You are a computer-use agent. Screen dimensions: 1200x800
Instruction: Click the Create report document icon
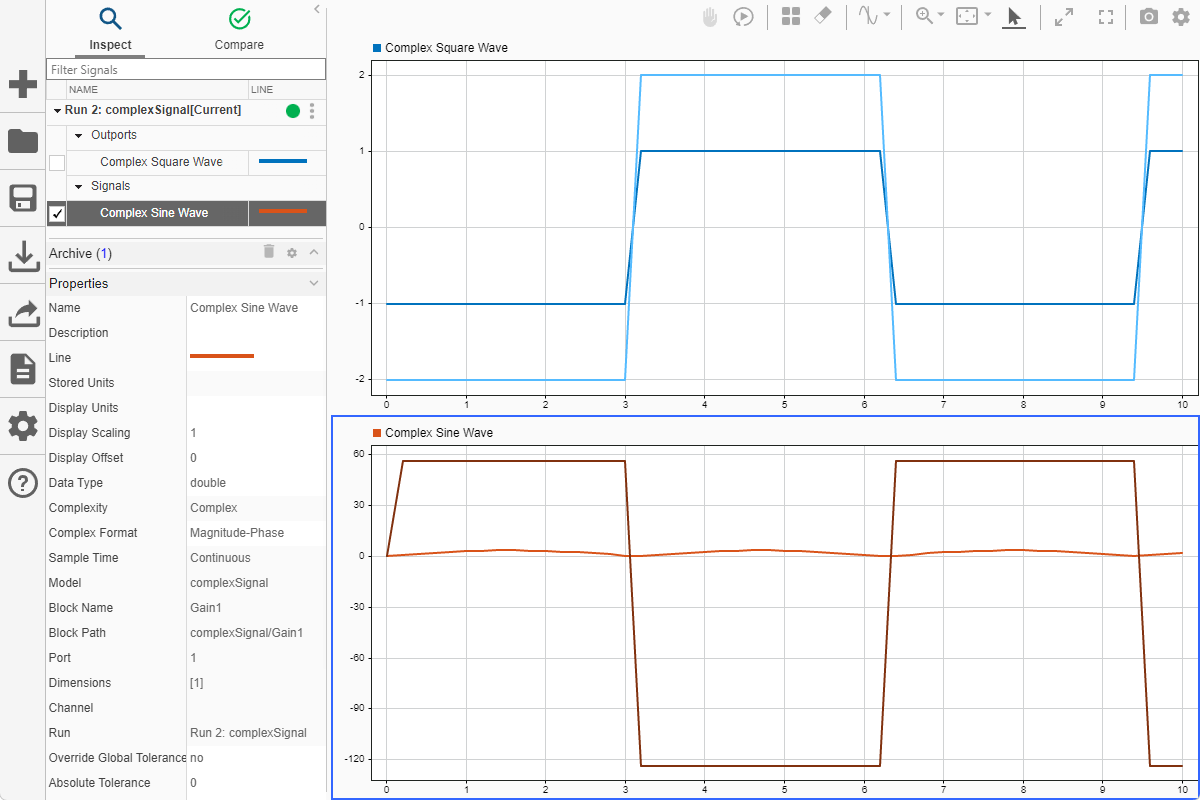pyautogui.click(x=22, y=369)
